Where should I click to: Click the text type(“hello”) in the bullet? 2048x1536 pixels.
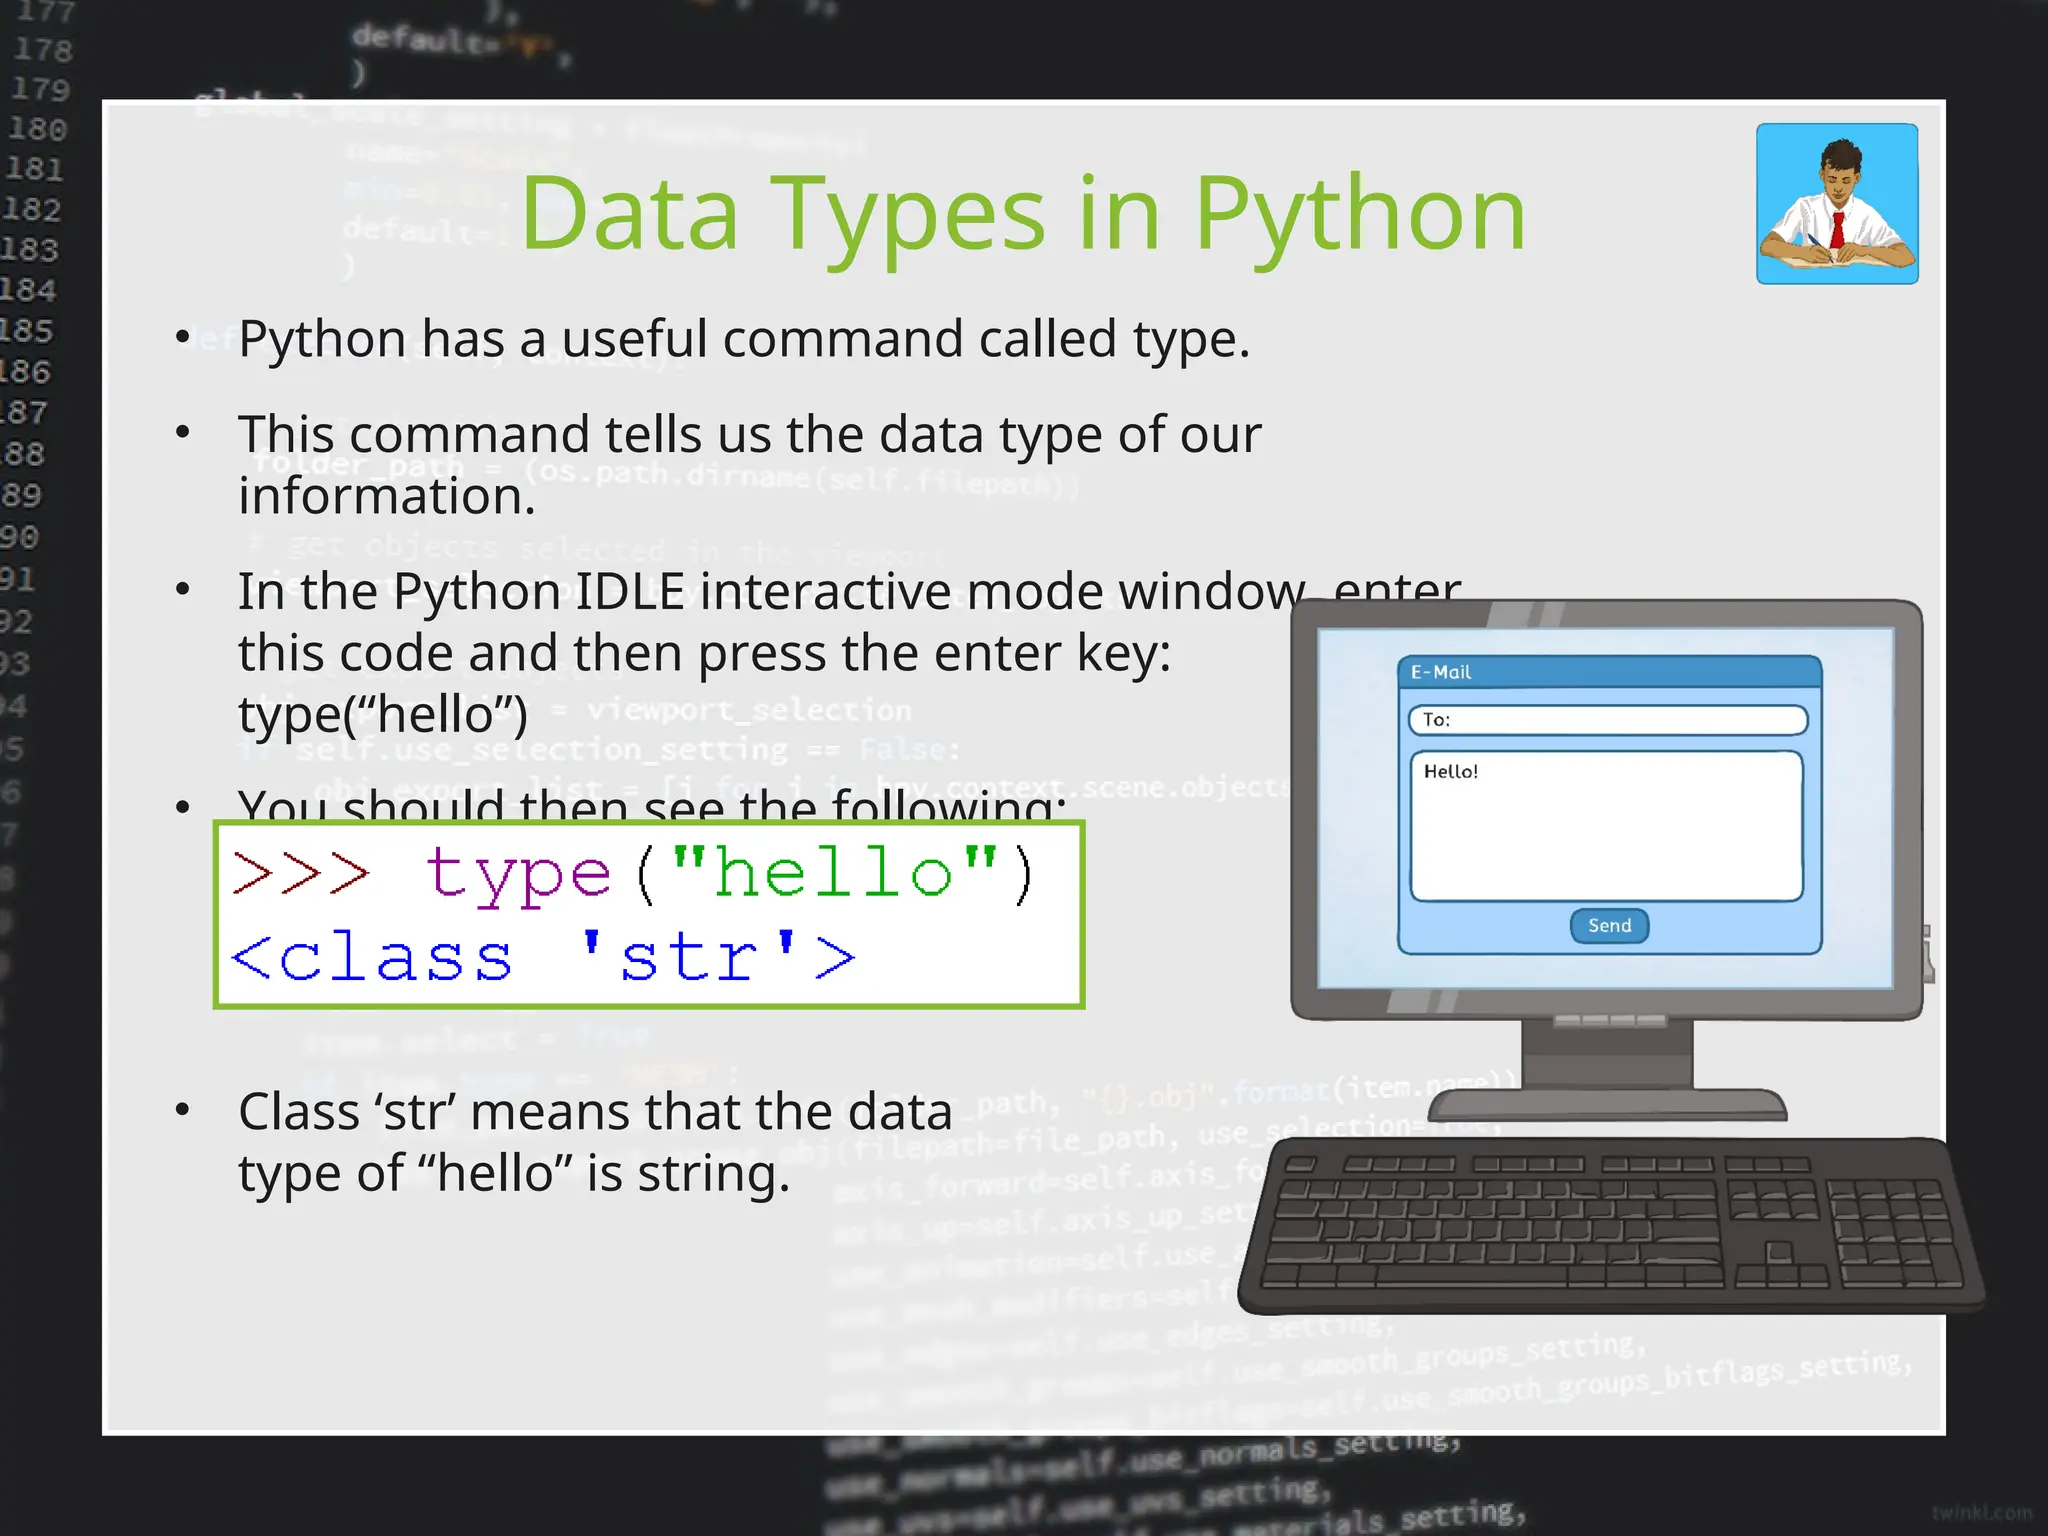(383, 714)
